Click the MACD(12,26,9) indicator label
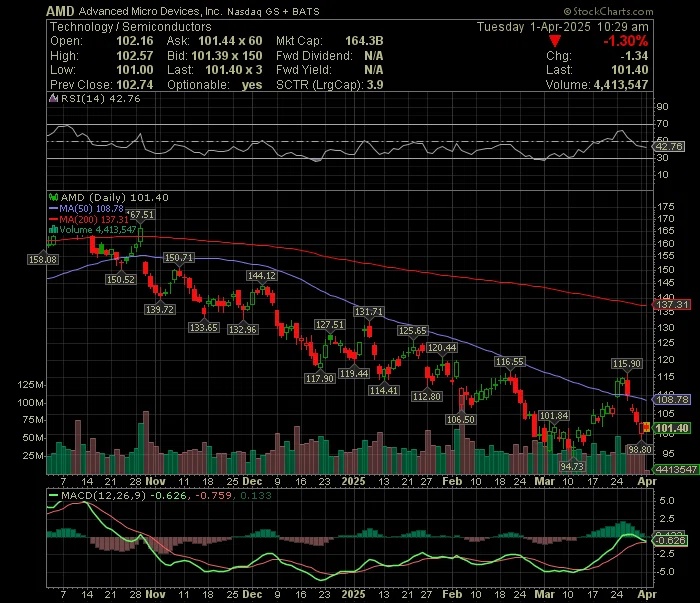 pyautogui.click(x=104, y=495)
